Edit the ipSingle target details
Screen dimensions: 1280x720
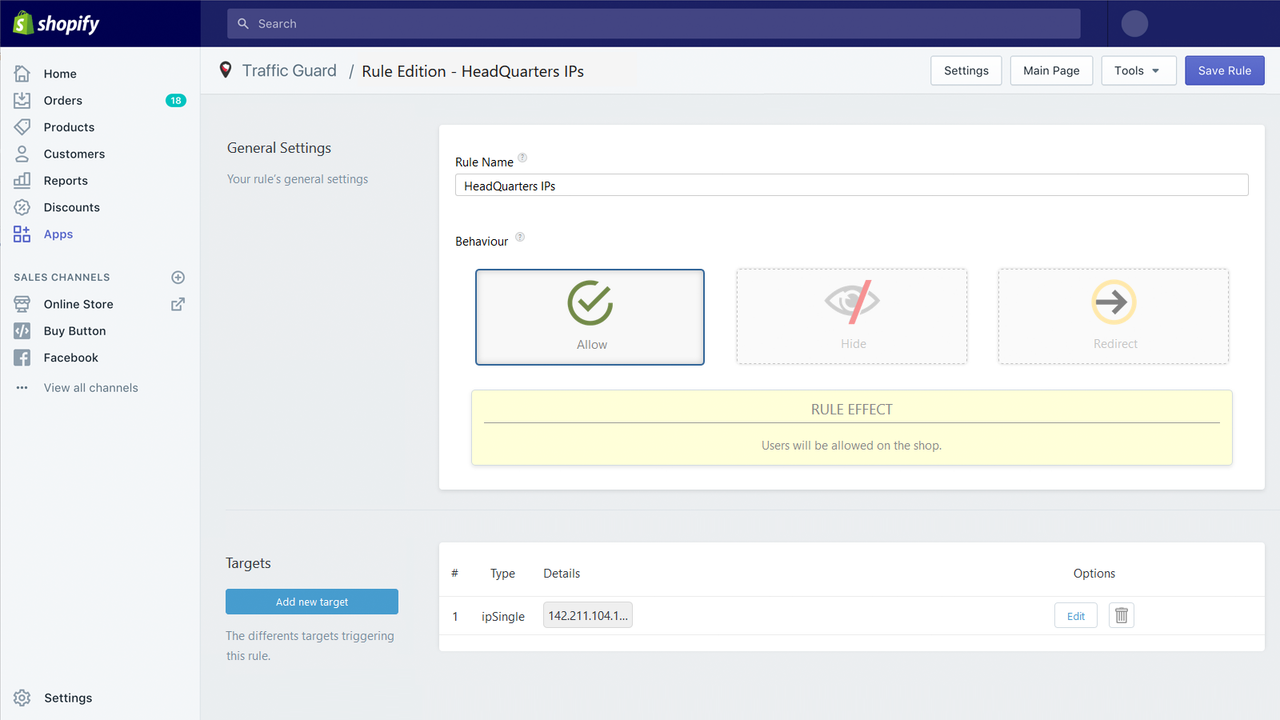pos(1075,615)
